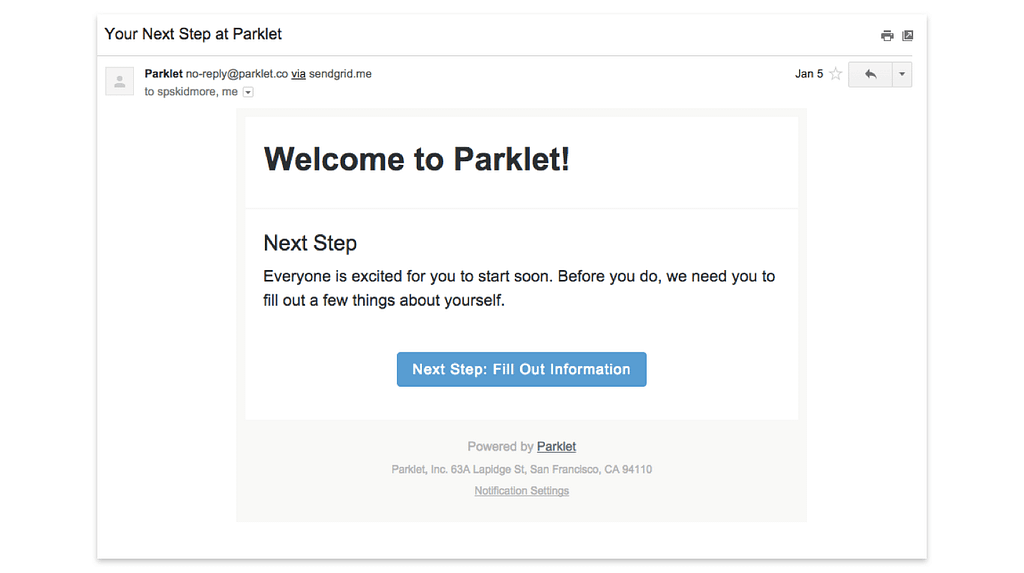
Task: Click the 'Everyone is excited' body paragraph
Action: point(518,288)
